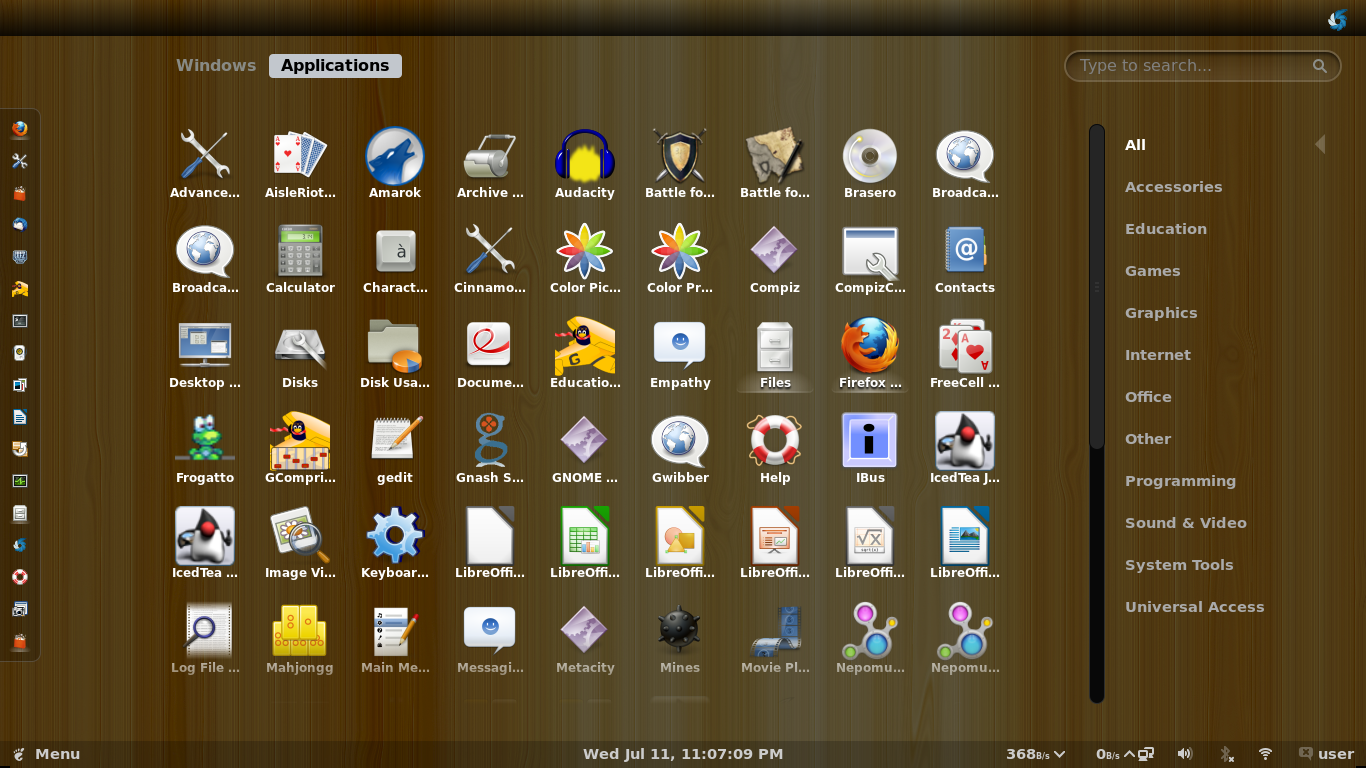Open Firefox from the left dock
Viewport: 1366px width, 768px height.
click(x=21, y=128)
